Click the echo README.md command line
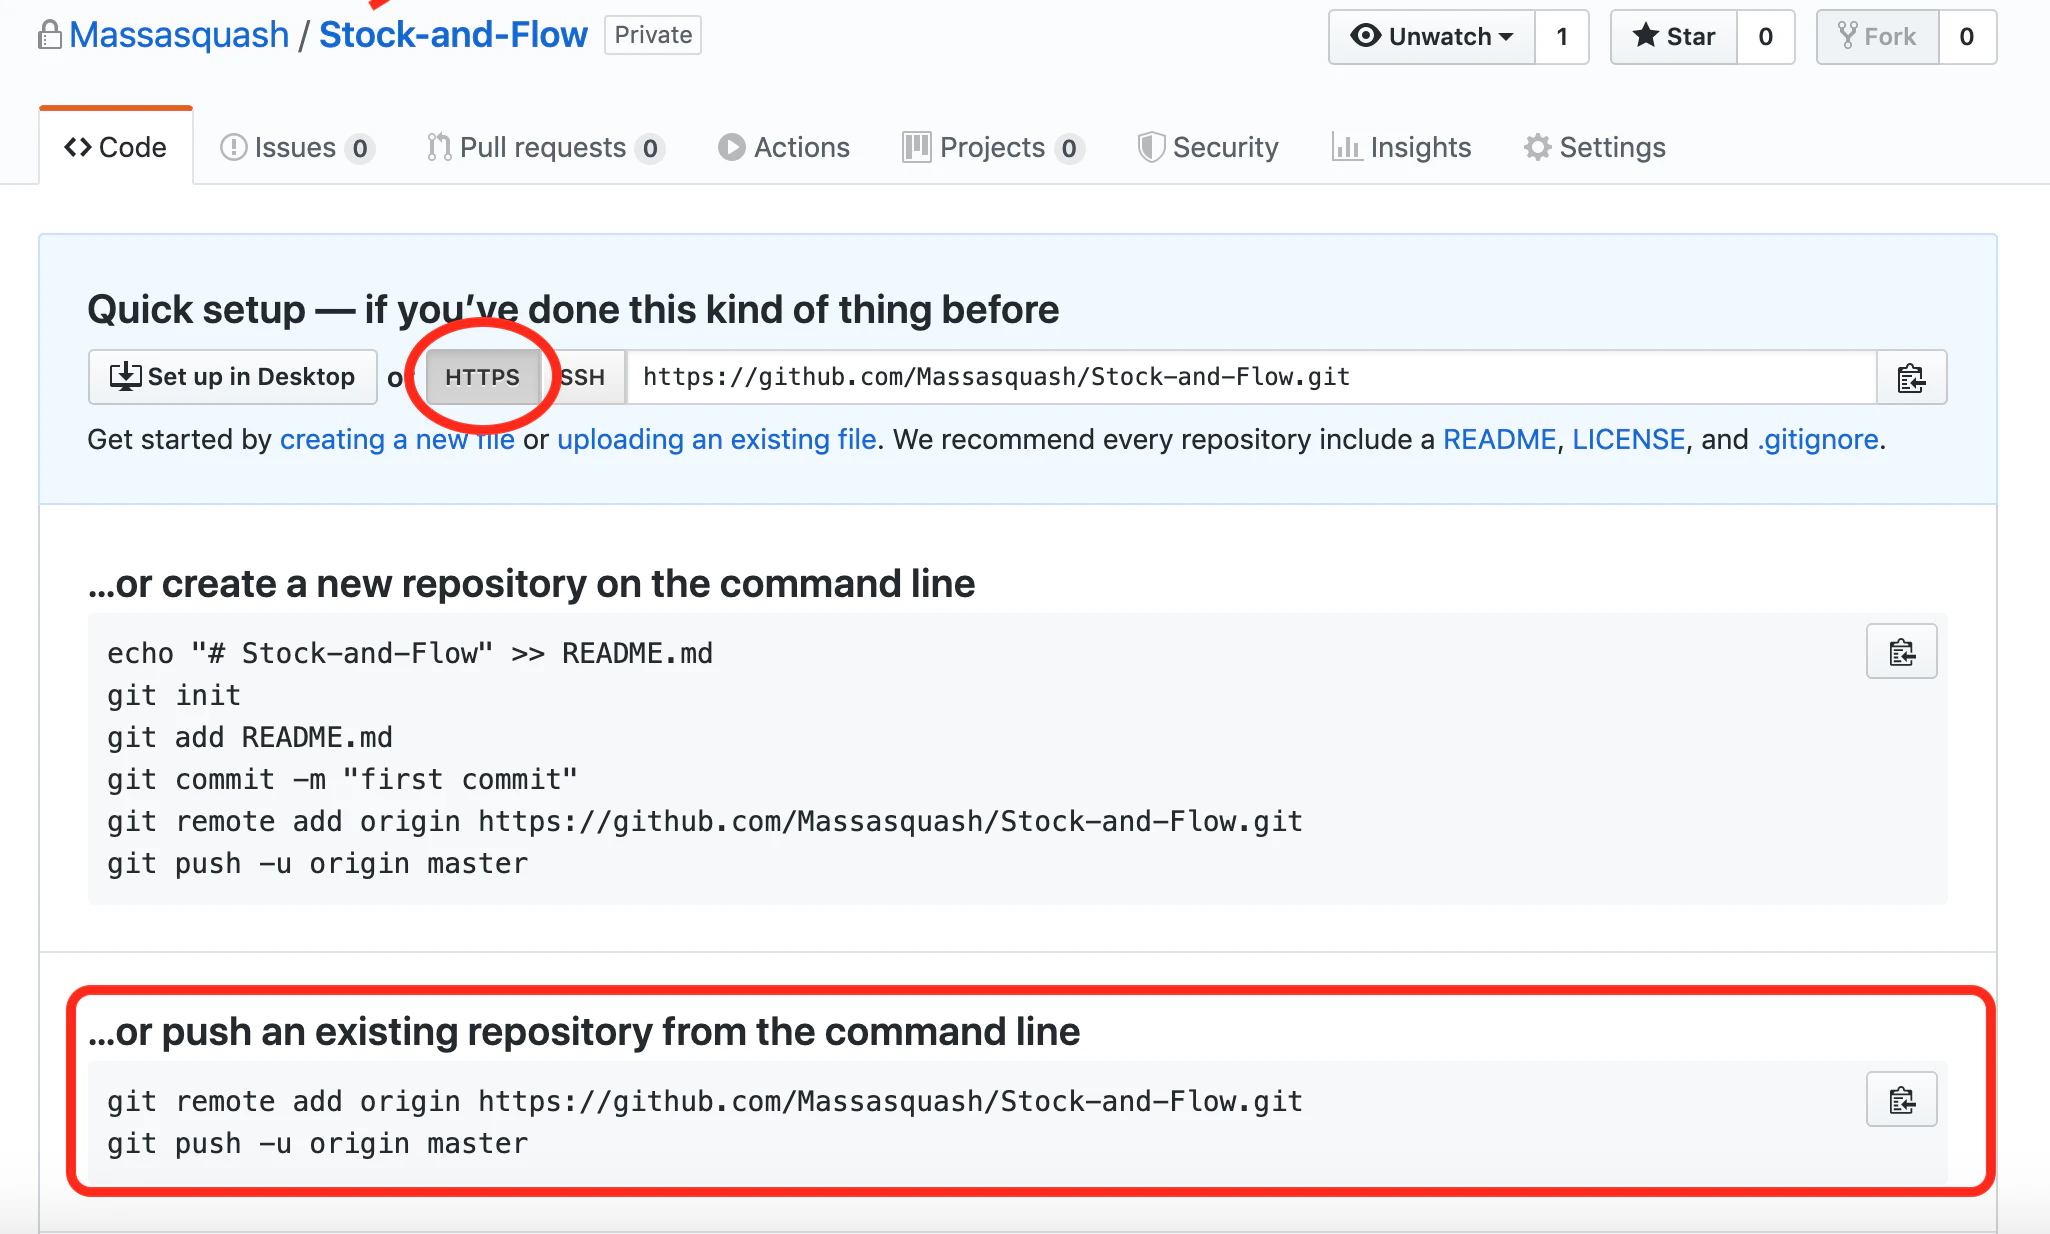Screen dimensions: 2050x1234 point(410,653)
